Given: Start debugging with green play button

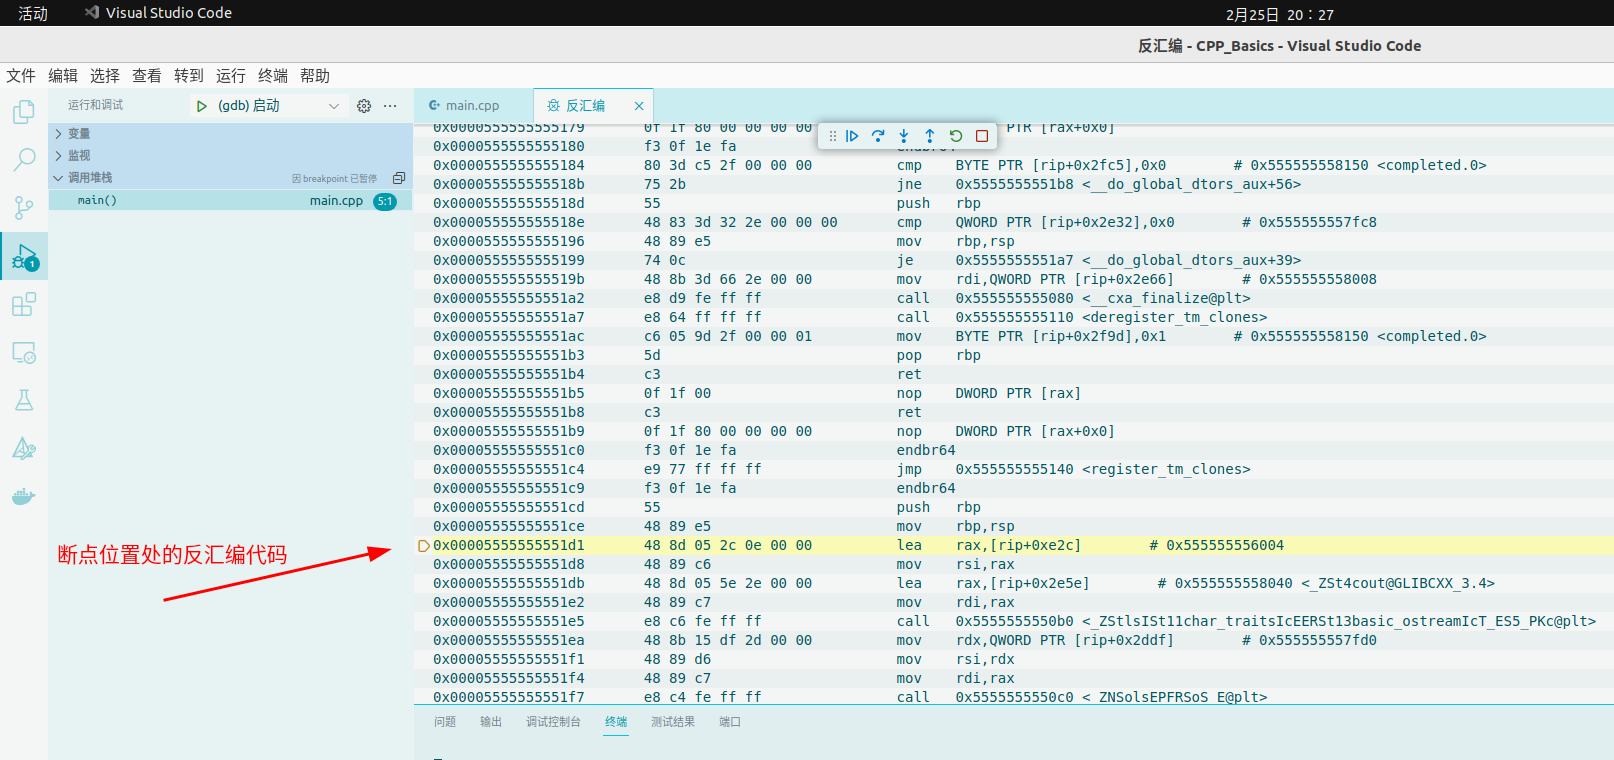Looking at the screenshot, I should [x=201, y=106].
